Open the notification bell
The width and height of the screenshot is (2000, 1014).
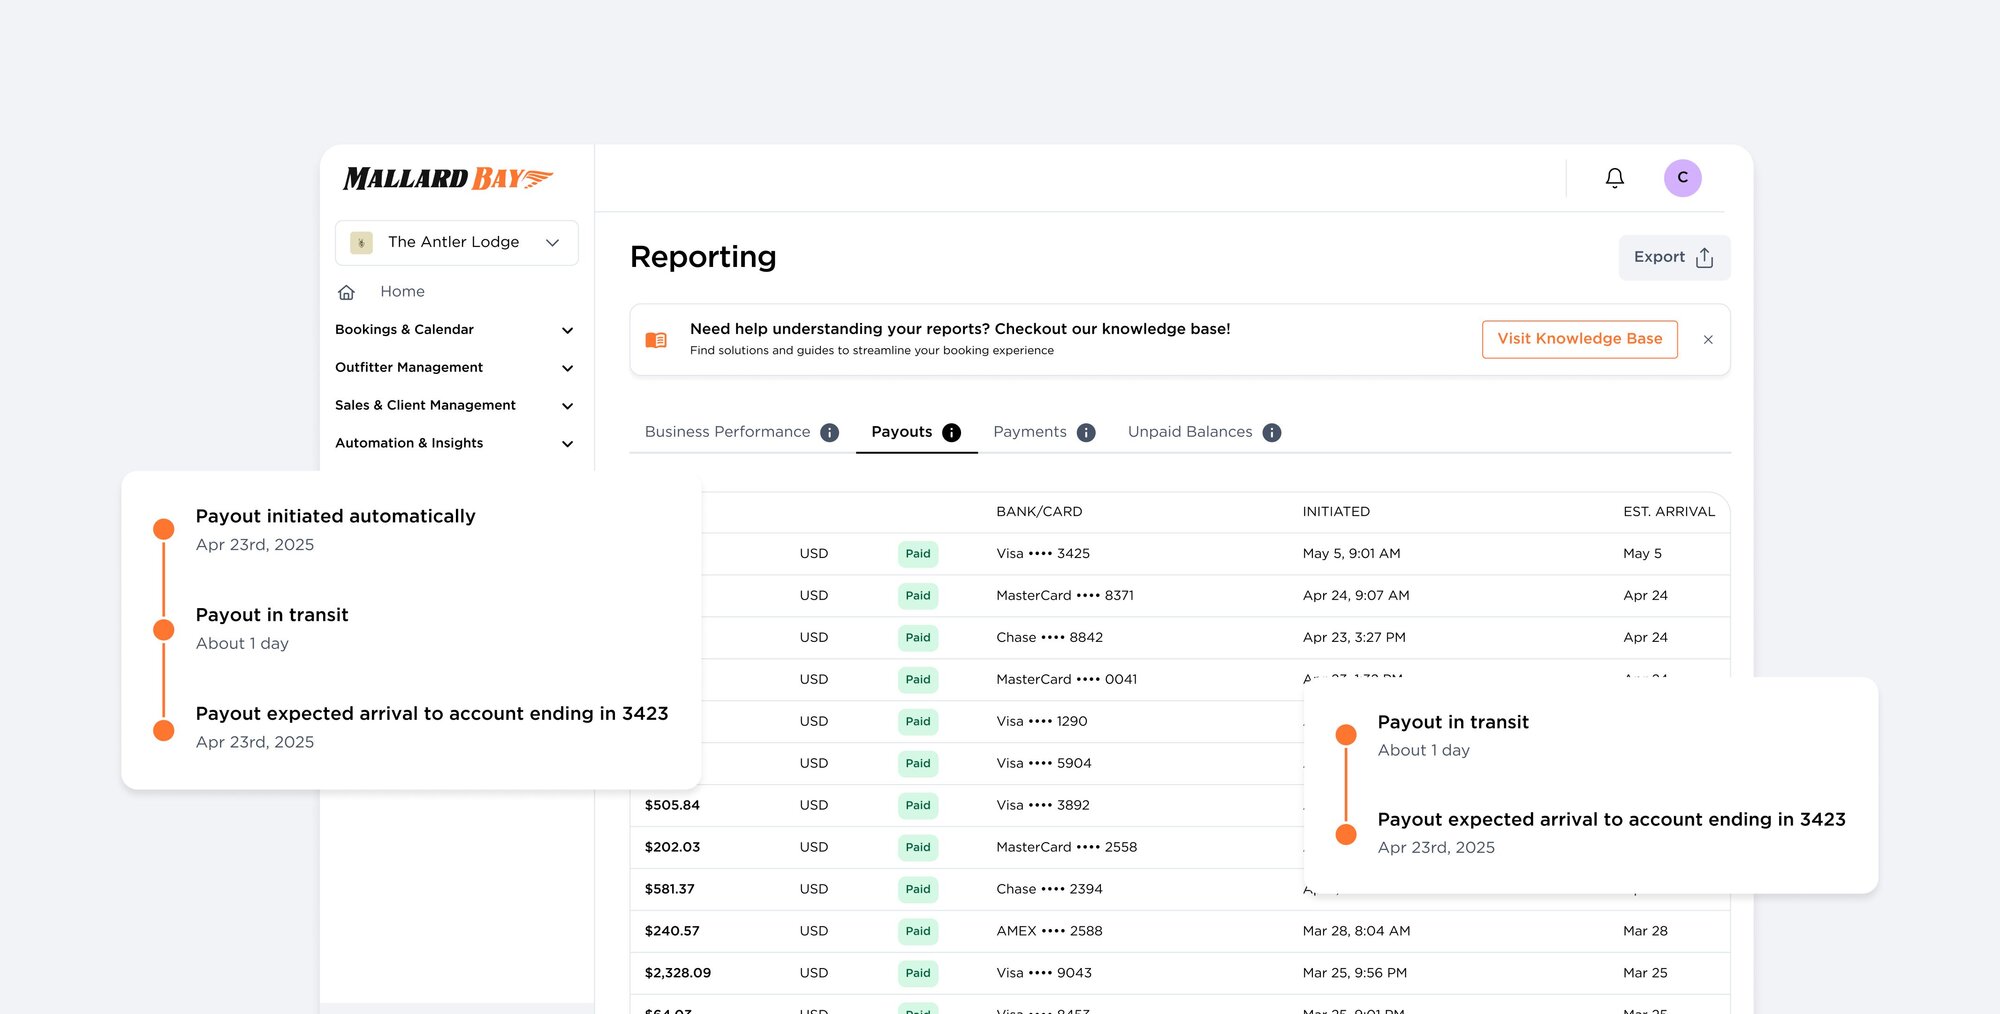tap(1614, 177)
